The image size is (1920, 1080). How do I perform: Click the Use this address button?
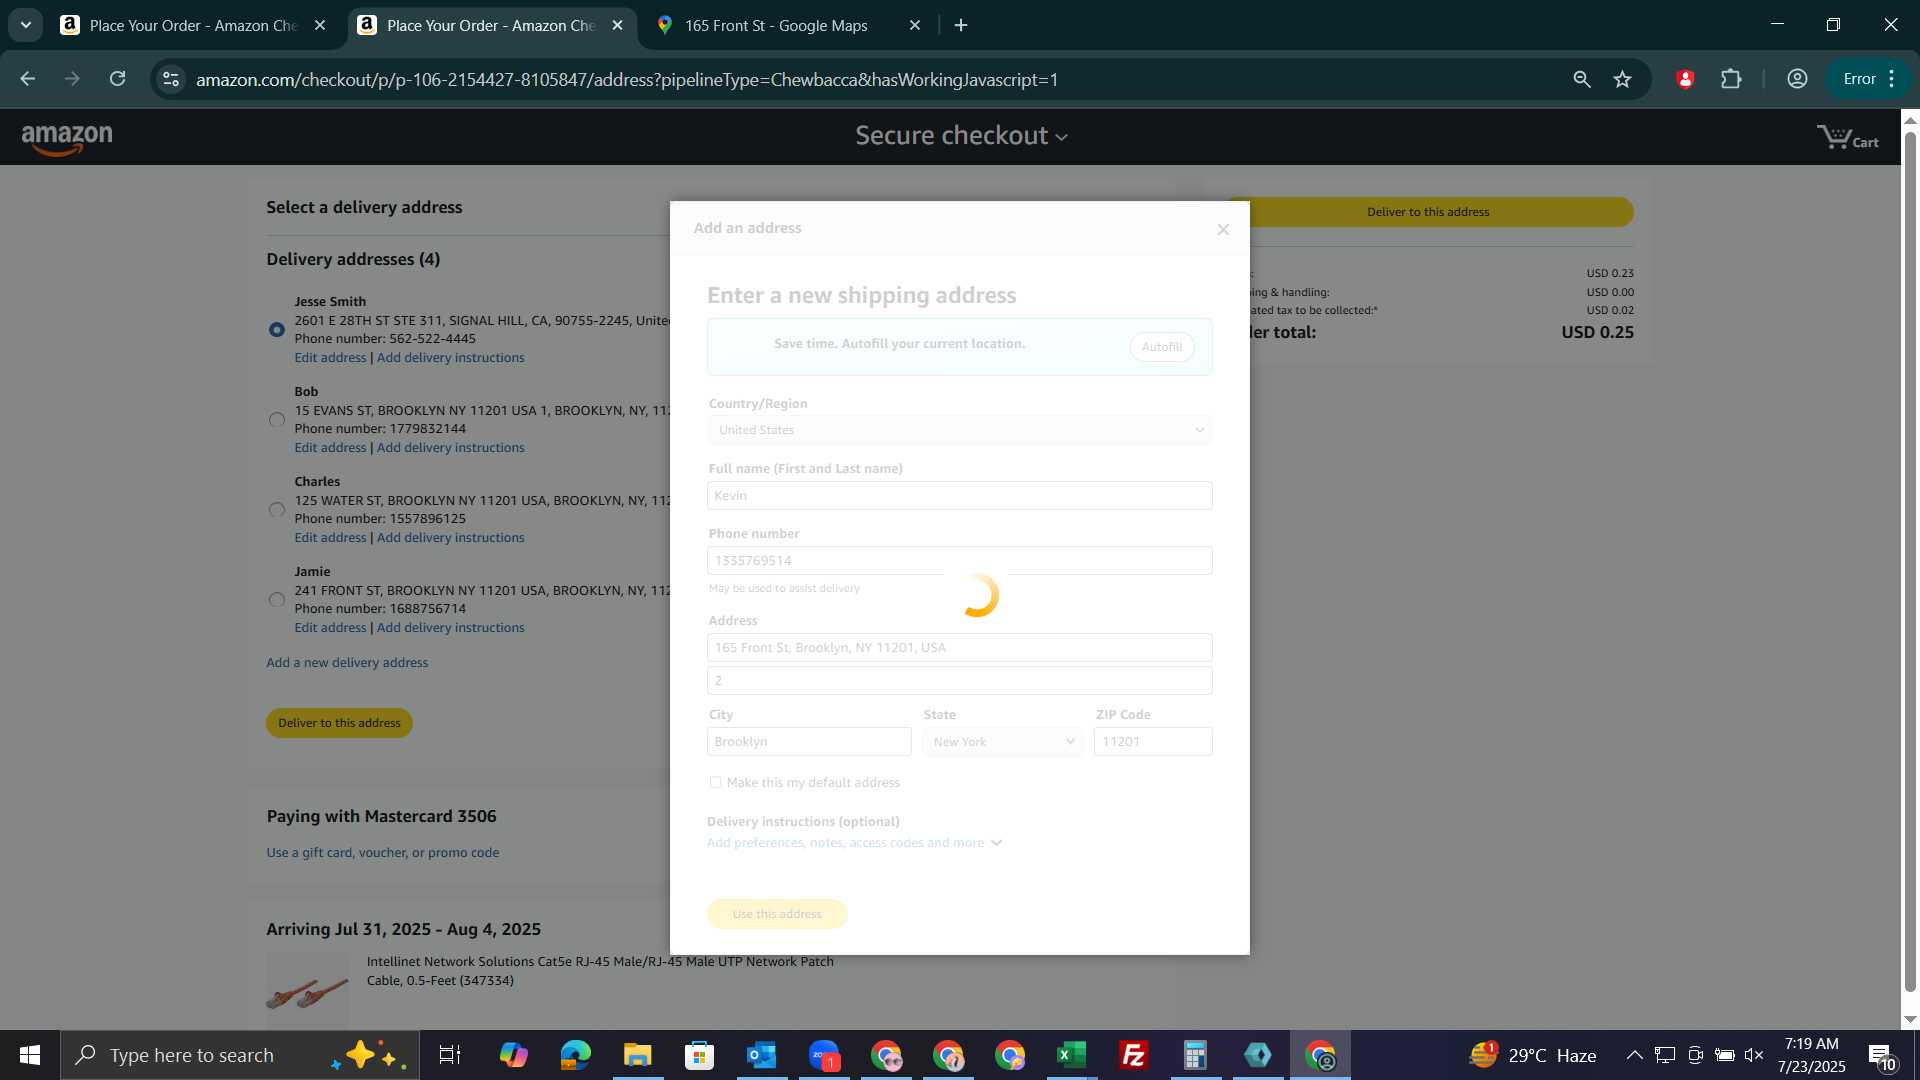(x=777, y=914)
